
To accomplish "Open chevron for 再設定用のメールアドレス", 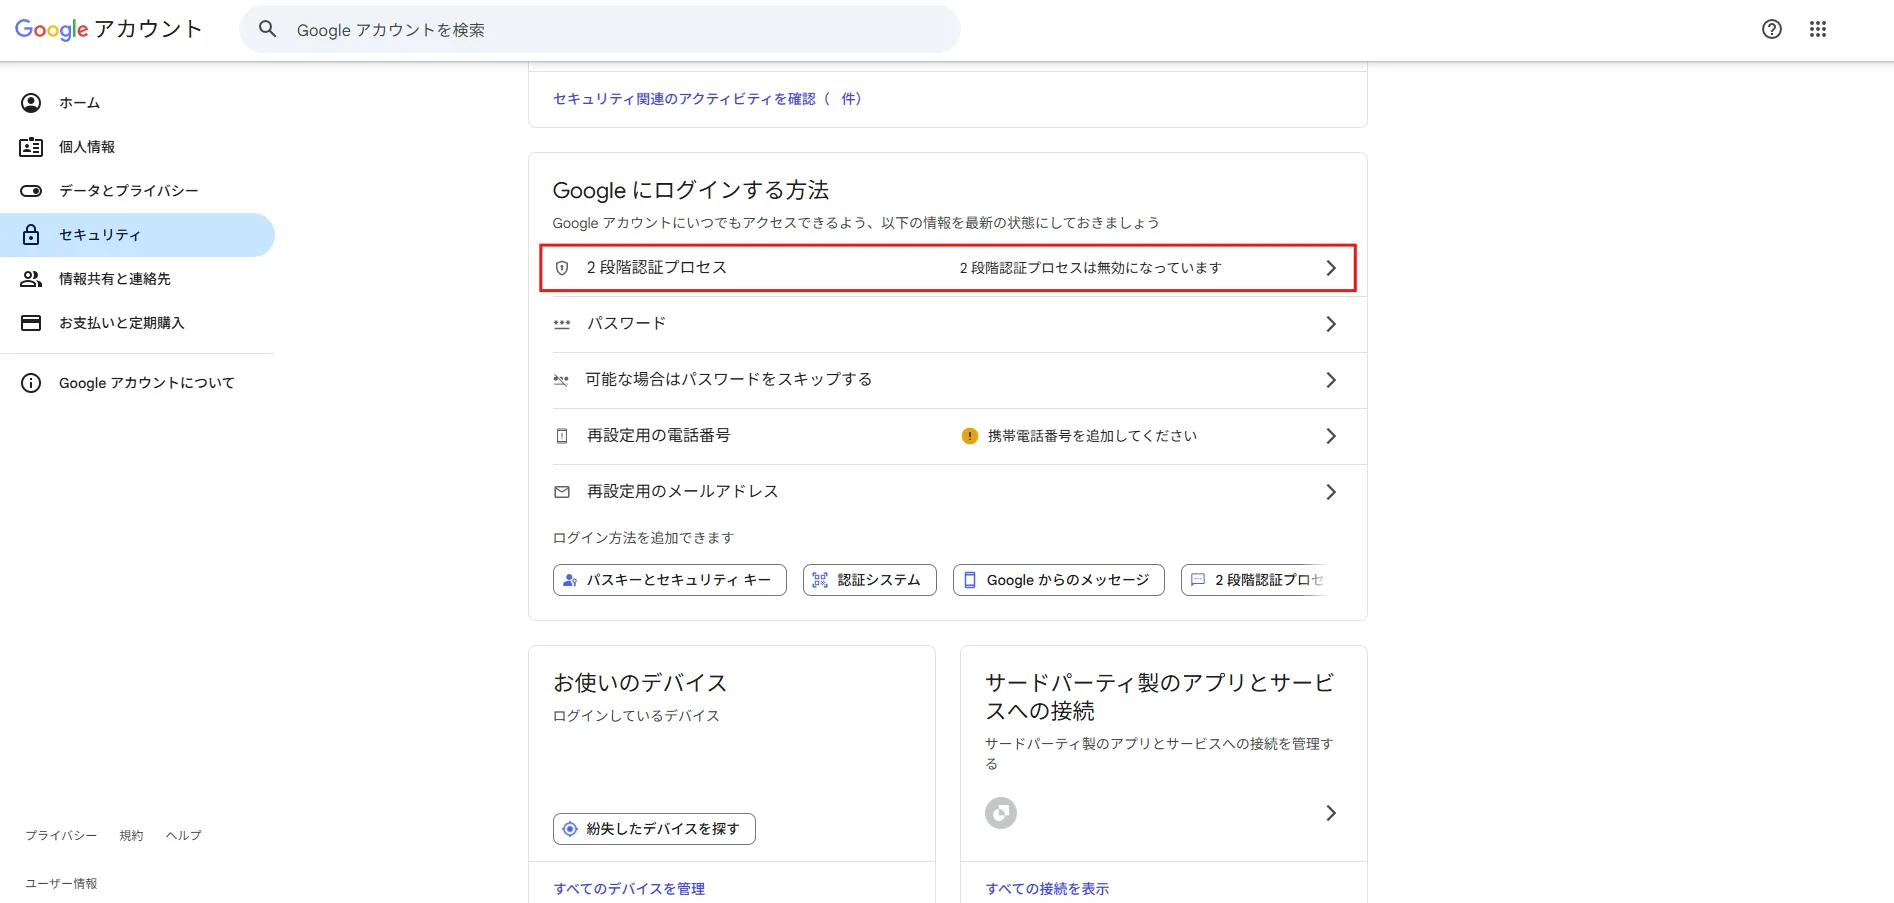I will tap(1331, 492).
